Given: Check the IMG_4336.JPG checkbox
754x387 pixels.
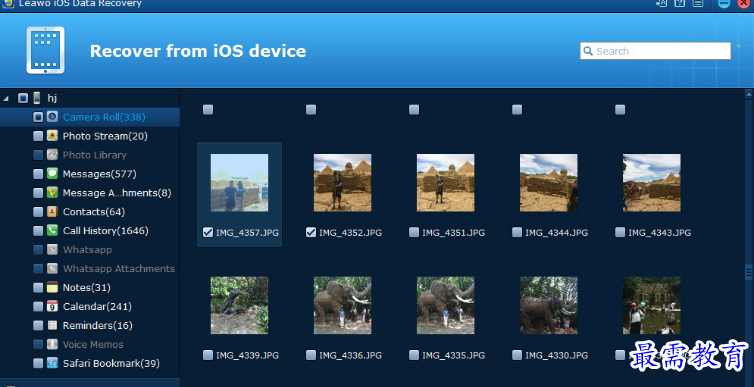Looking at the screenshot, I should [x=311, y=355].
